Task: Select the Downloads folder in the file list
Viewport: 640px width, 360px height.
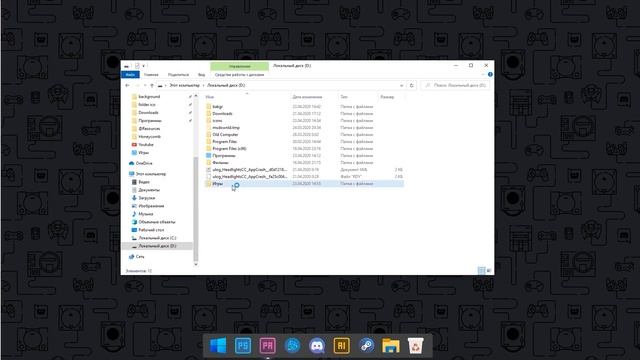Action: (222, 114)
